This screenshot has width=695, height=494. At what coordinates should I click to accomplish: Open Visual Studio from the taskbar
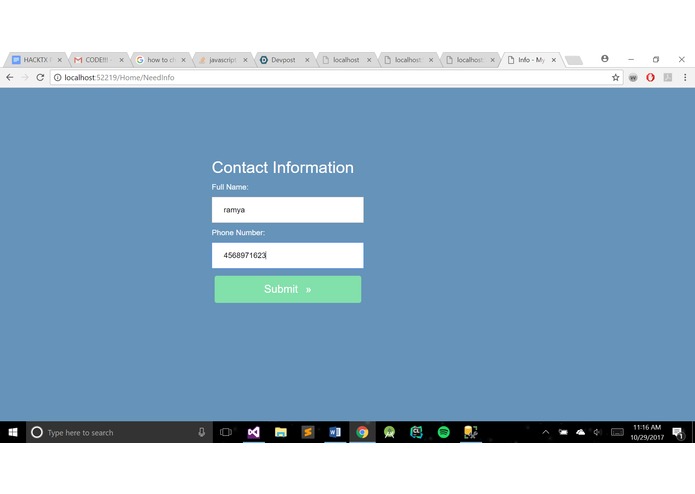(254, 432)
